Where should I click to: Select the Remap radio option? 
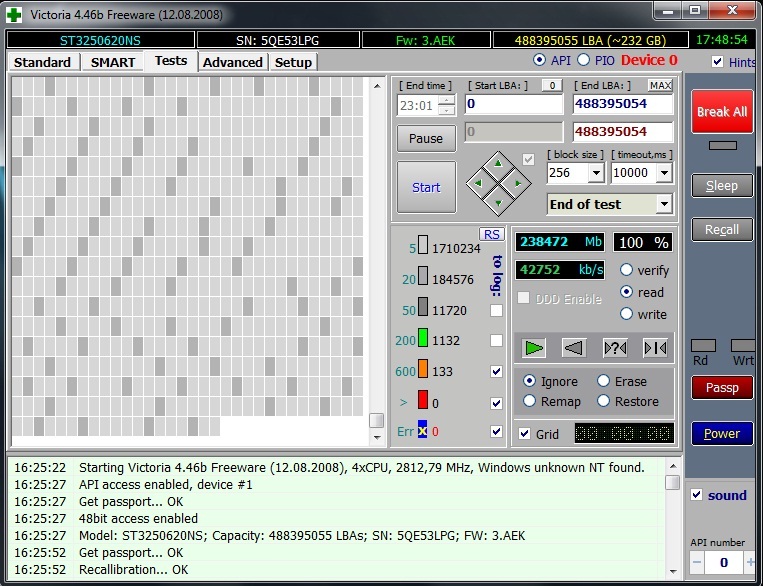tap(530, 401)
